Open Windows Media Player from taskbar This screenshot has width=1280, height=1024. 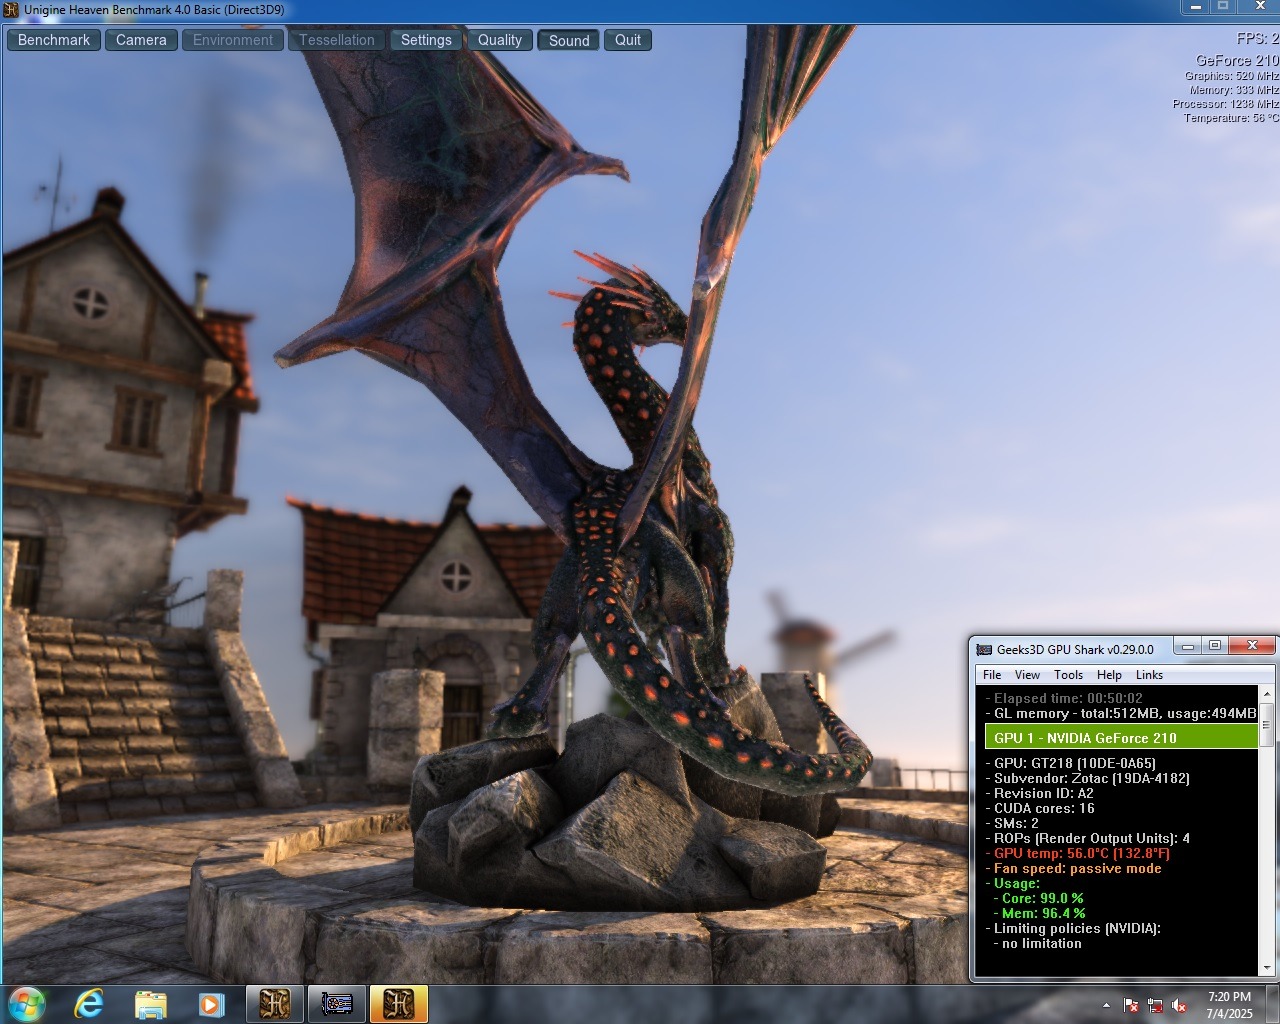(211, 1004)
